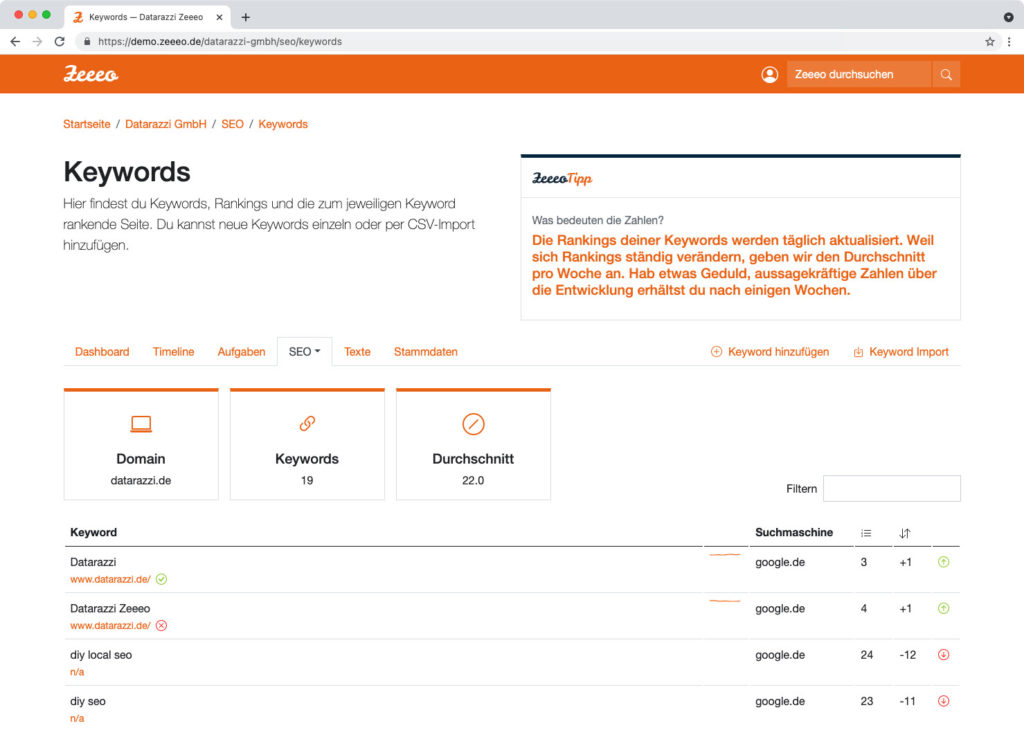The image size is (1024, 730).
Task: Click red down arrow in diy local seo row
Action: [943, 654]
